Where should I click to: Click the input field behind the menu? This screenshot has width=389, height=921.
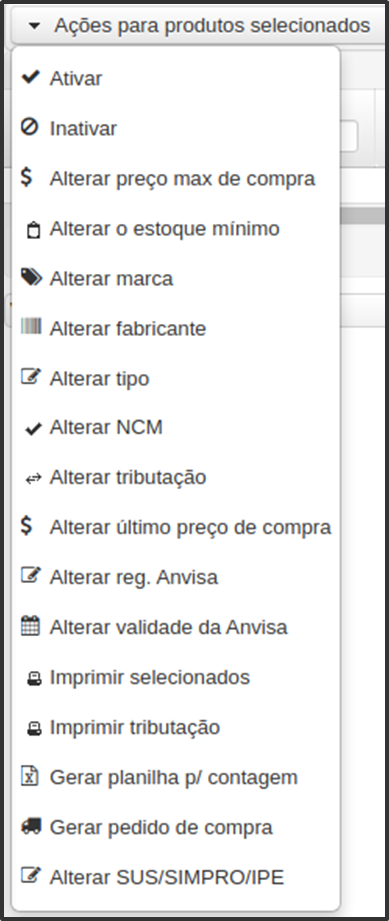pos(348,136)
